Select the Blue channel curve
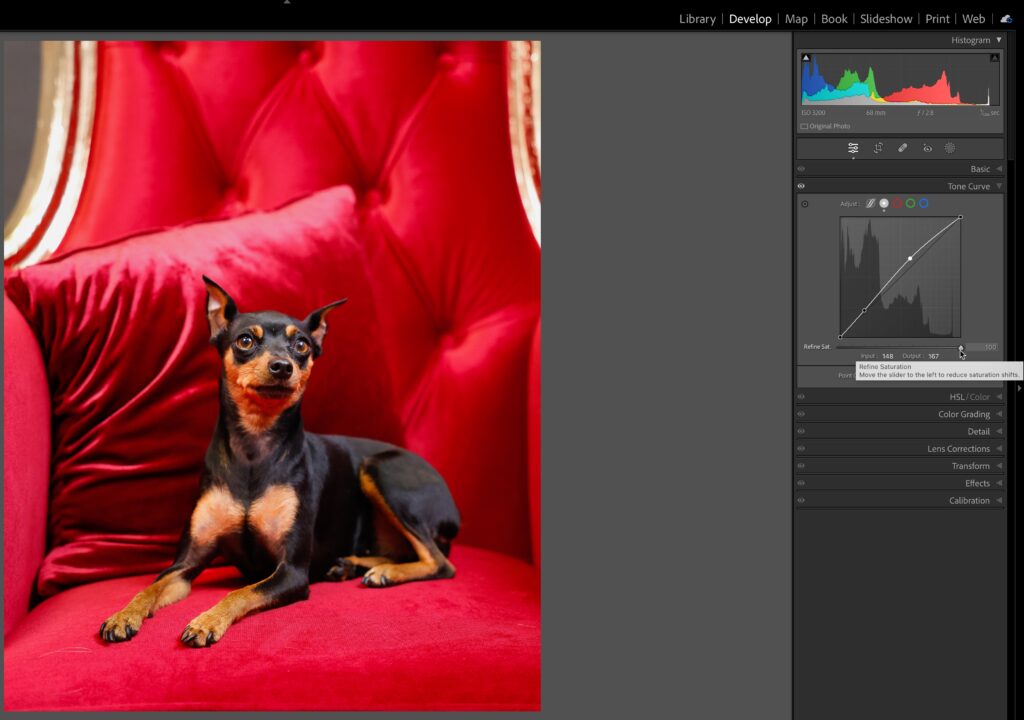Viewport: 1024px width, 720px height. [x=923, y=203]
